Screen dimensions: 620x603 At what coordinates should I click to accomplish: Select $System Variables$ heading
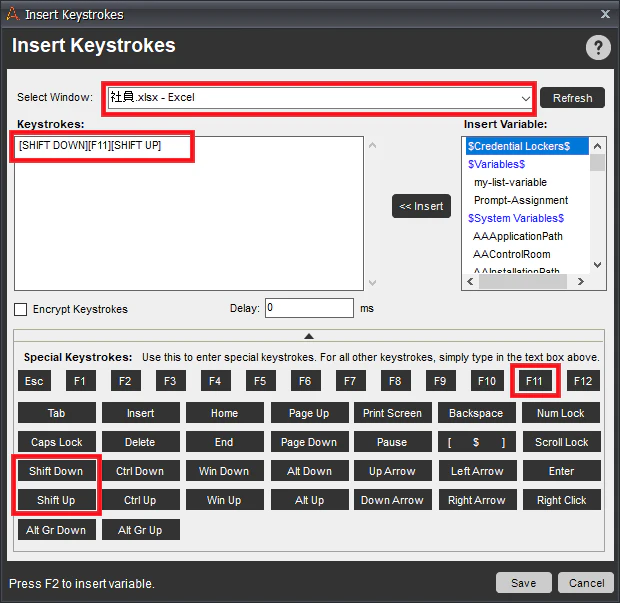pyautogui.click(x=516, y=218)
